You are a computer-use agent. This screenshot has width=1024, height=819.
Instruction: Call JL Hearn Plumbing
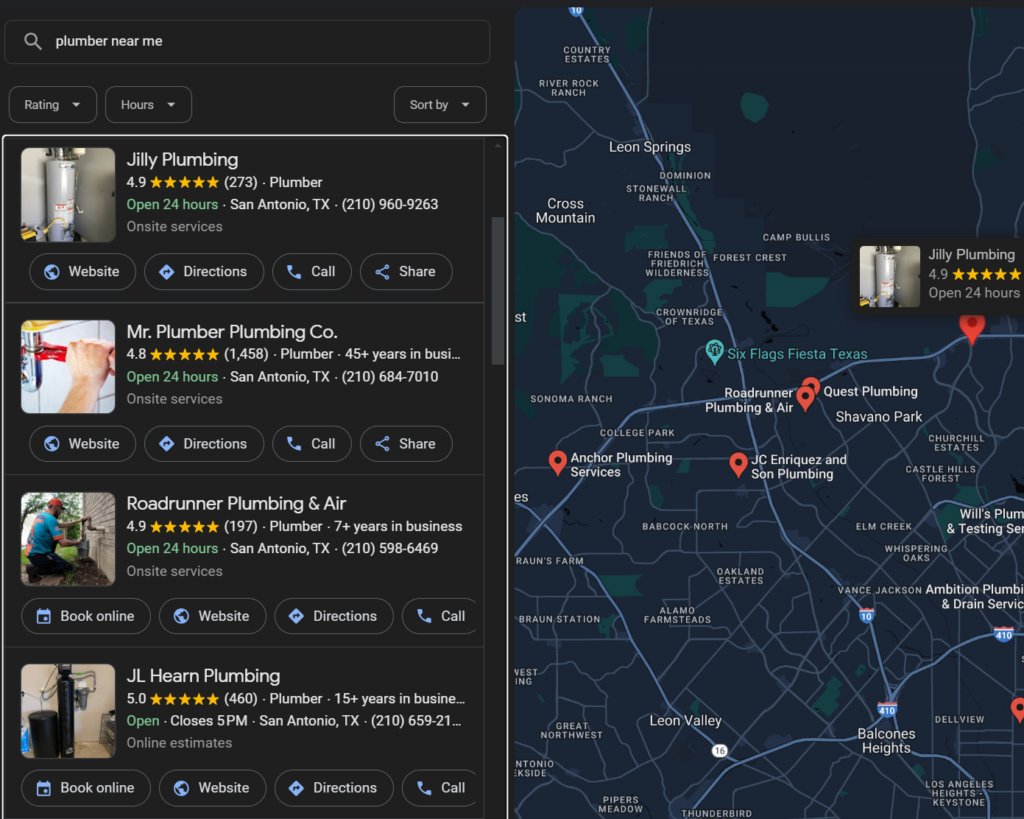pyautogui.click(x=441, y=788)
